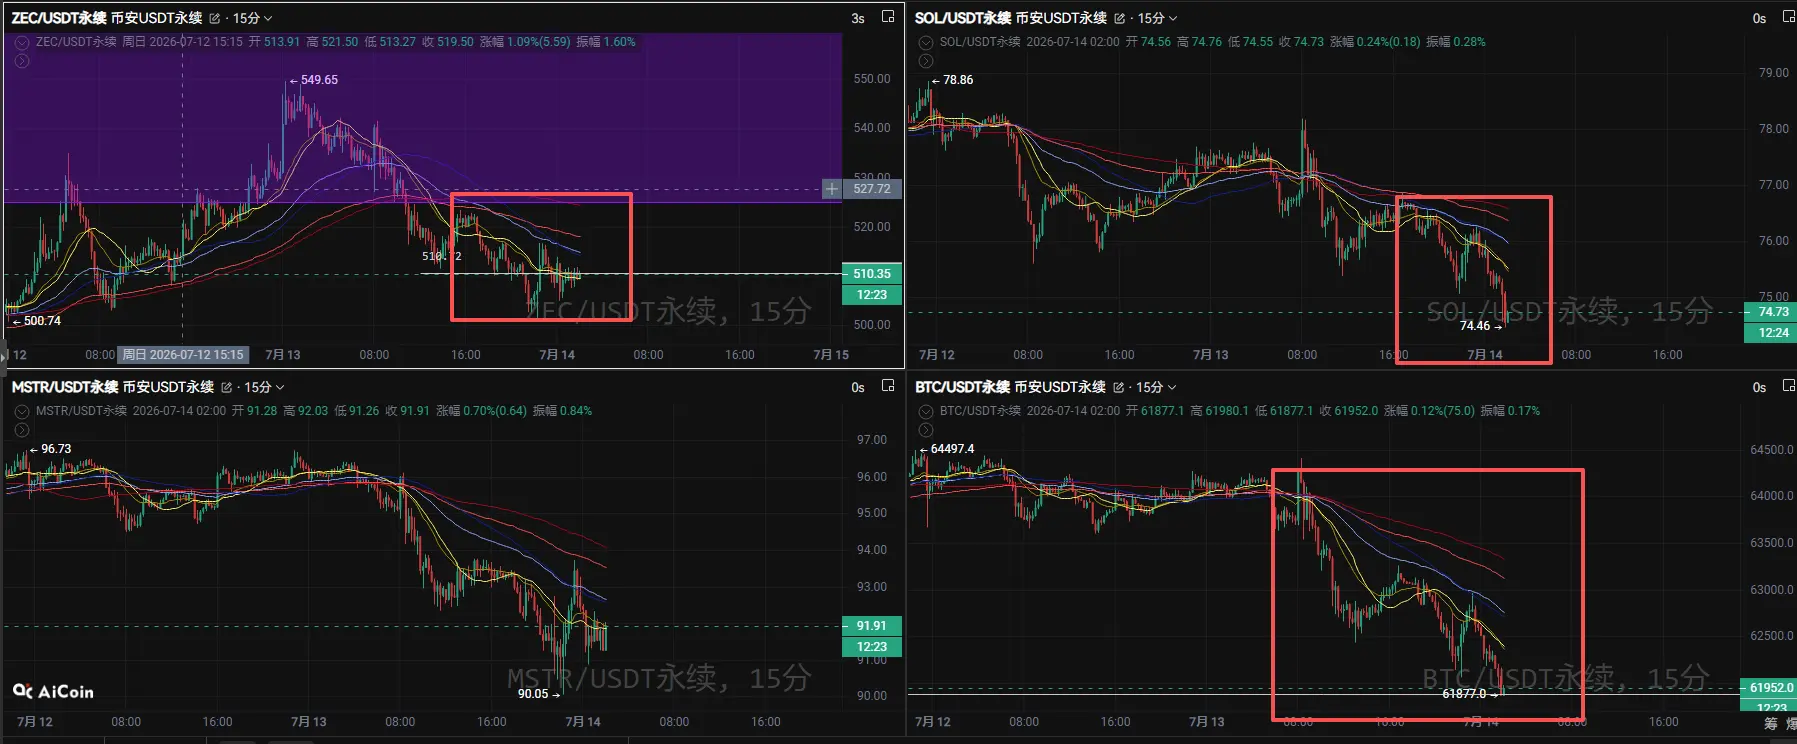This screenshot has height=744, width=1797.
Task: Click the 12:23 countdown under ZEC price
Action: [873, 294]
